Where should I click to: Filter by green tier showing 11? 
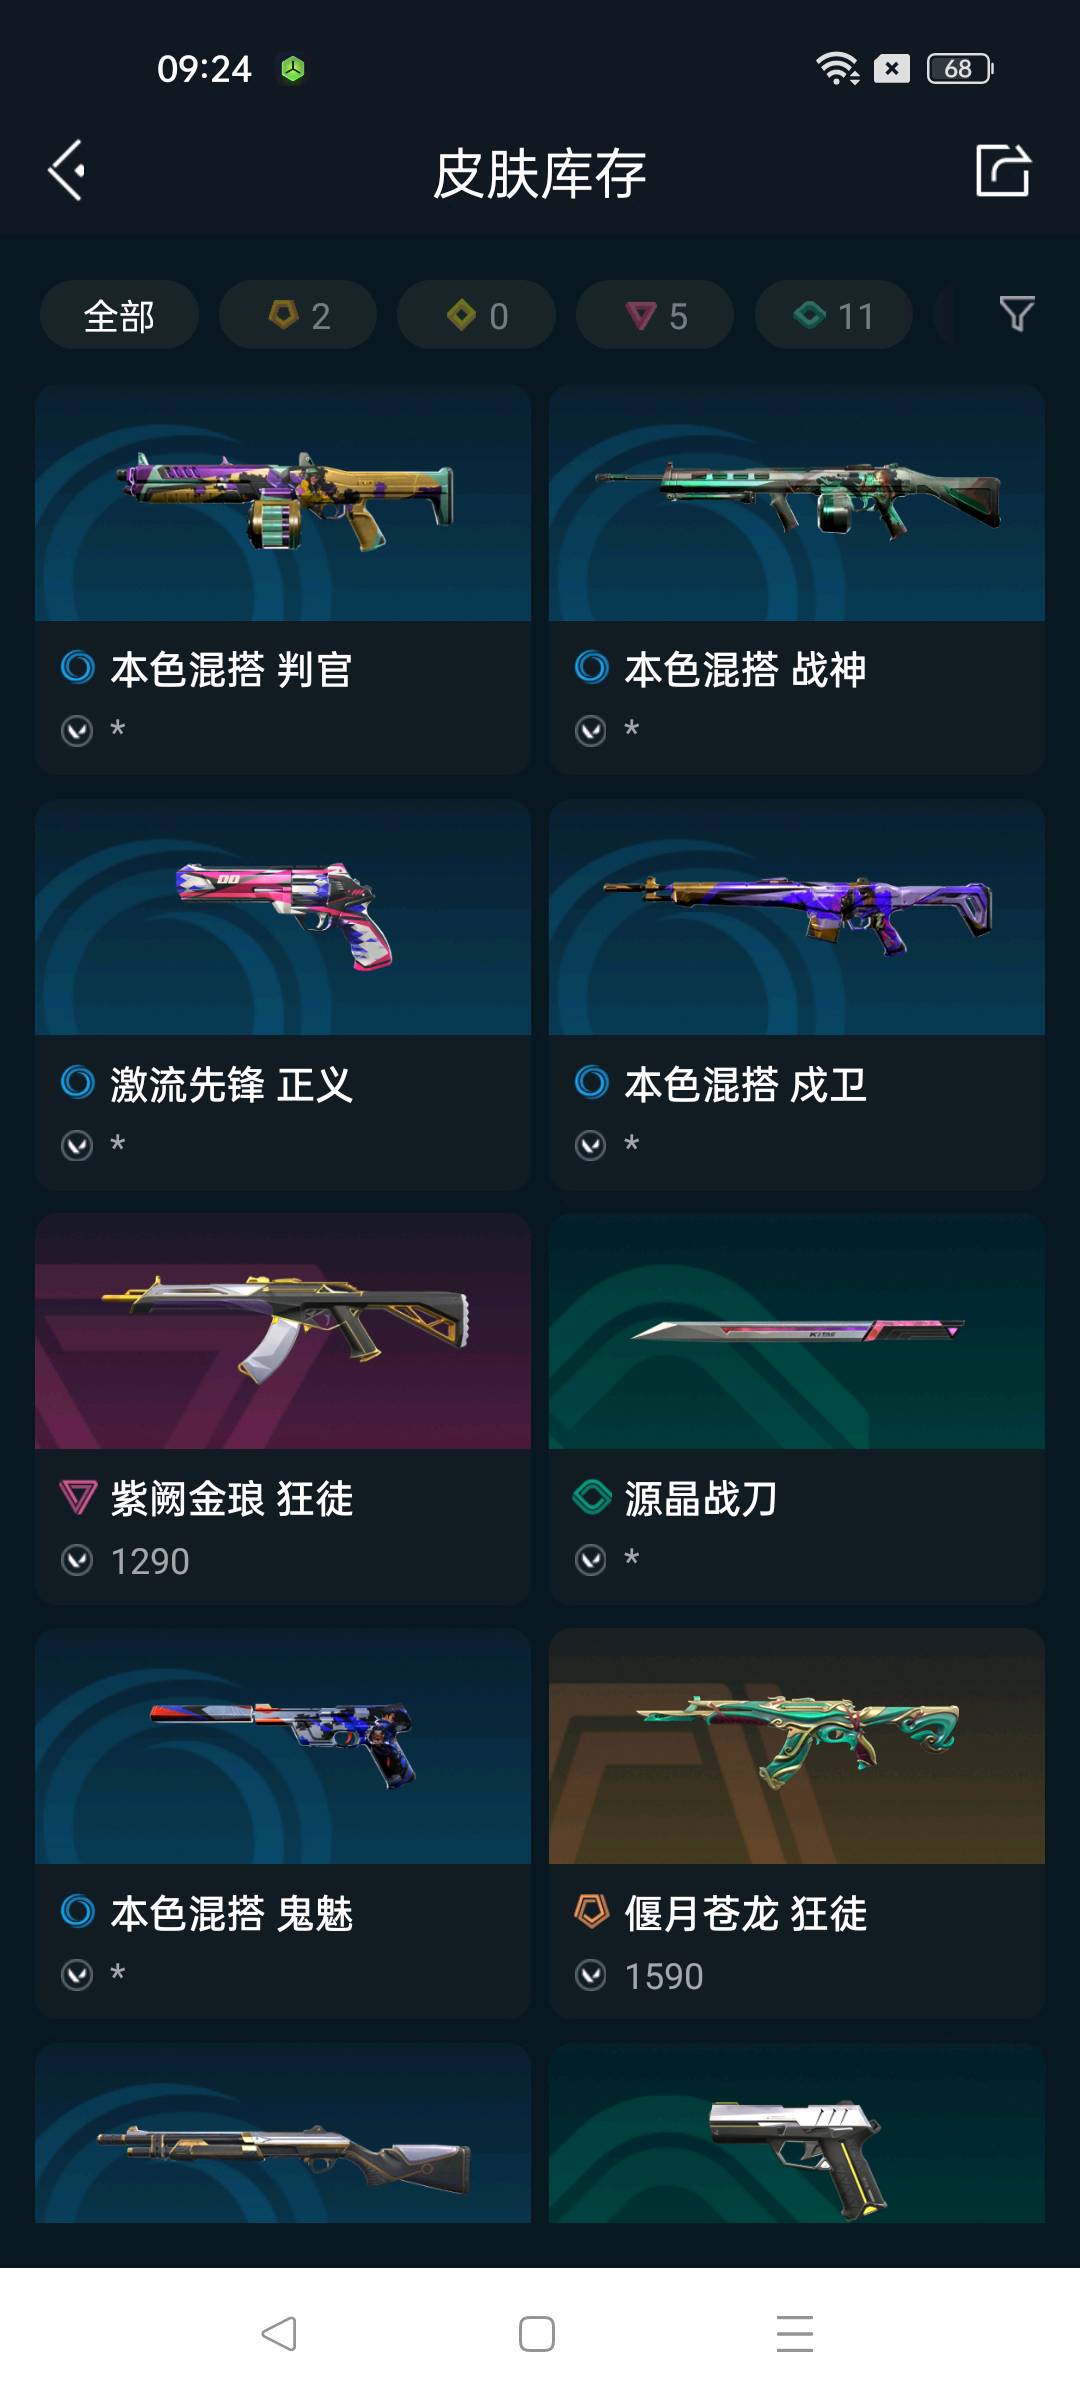click(x=833, y=315)
